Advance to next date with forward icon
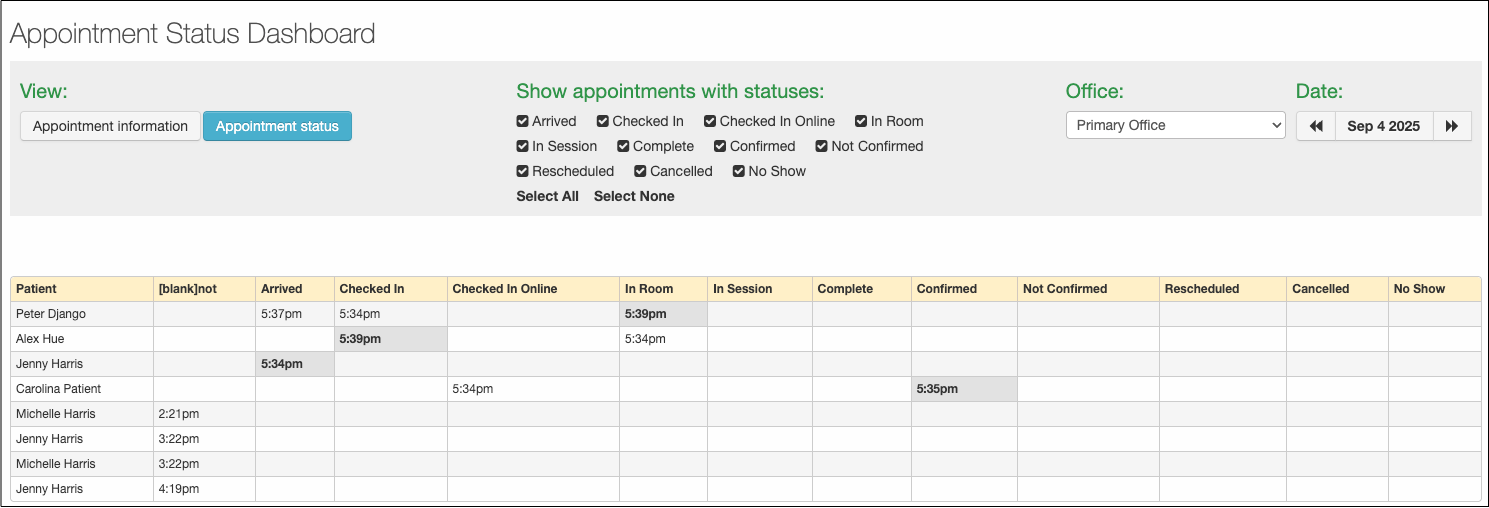 pyautogui.click(x=1452, y=126)
